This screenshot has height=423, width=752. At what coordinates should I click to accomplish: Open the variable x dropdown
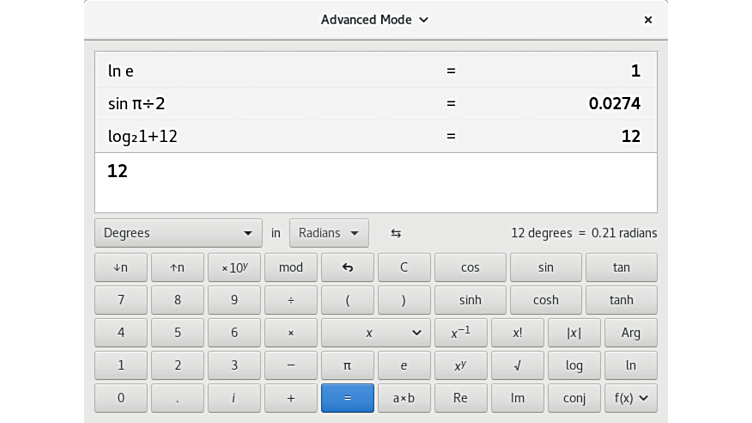click(x=376, y=333)
